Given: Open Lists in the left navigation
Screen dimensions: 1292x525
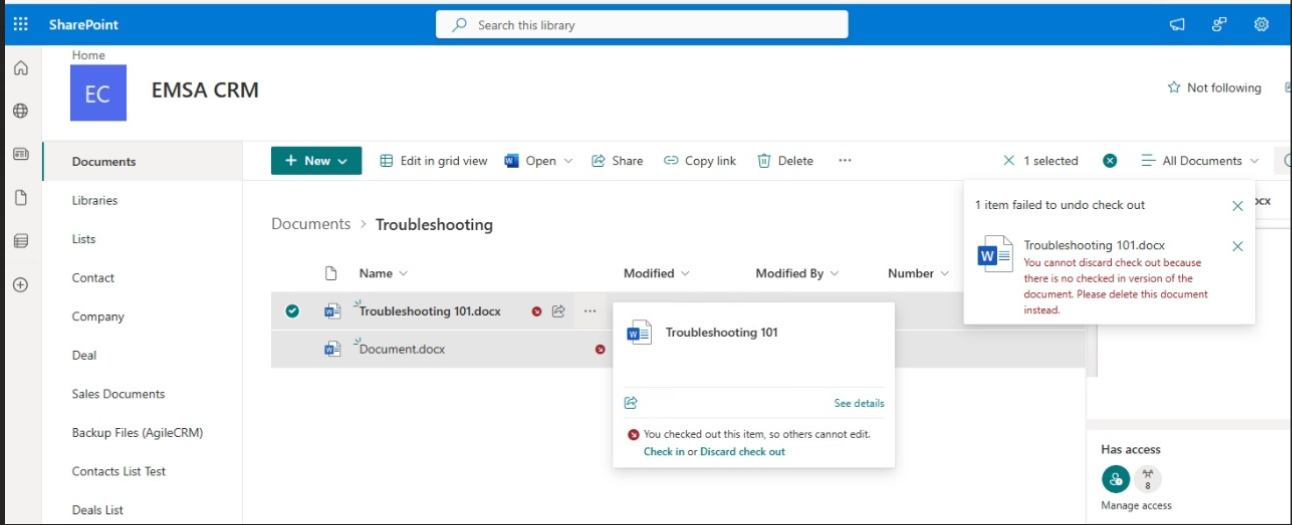Looking at the screenshot, I should coord(84,239).
